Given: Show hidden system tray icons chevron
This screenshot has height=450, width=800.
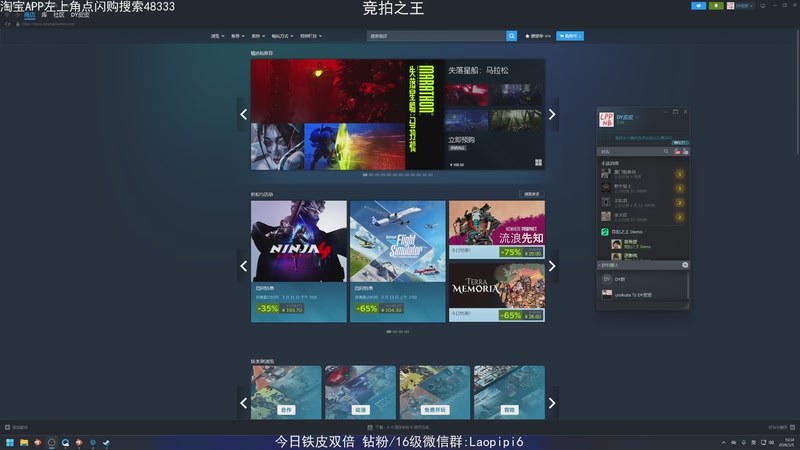Looking at the screenshot, I should click(723, 442).
